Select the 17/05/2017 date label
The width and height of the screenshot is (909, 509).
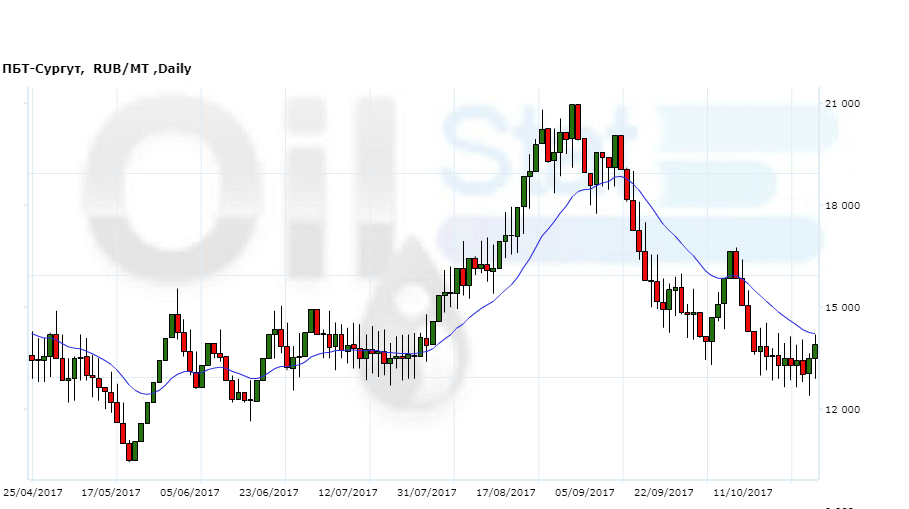111,493
